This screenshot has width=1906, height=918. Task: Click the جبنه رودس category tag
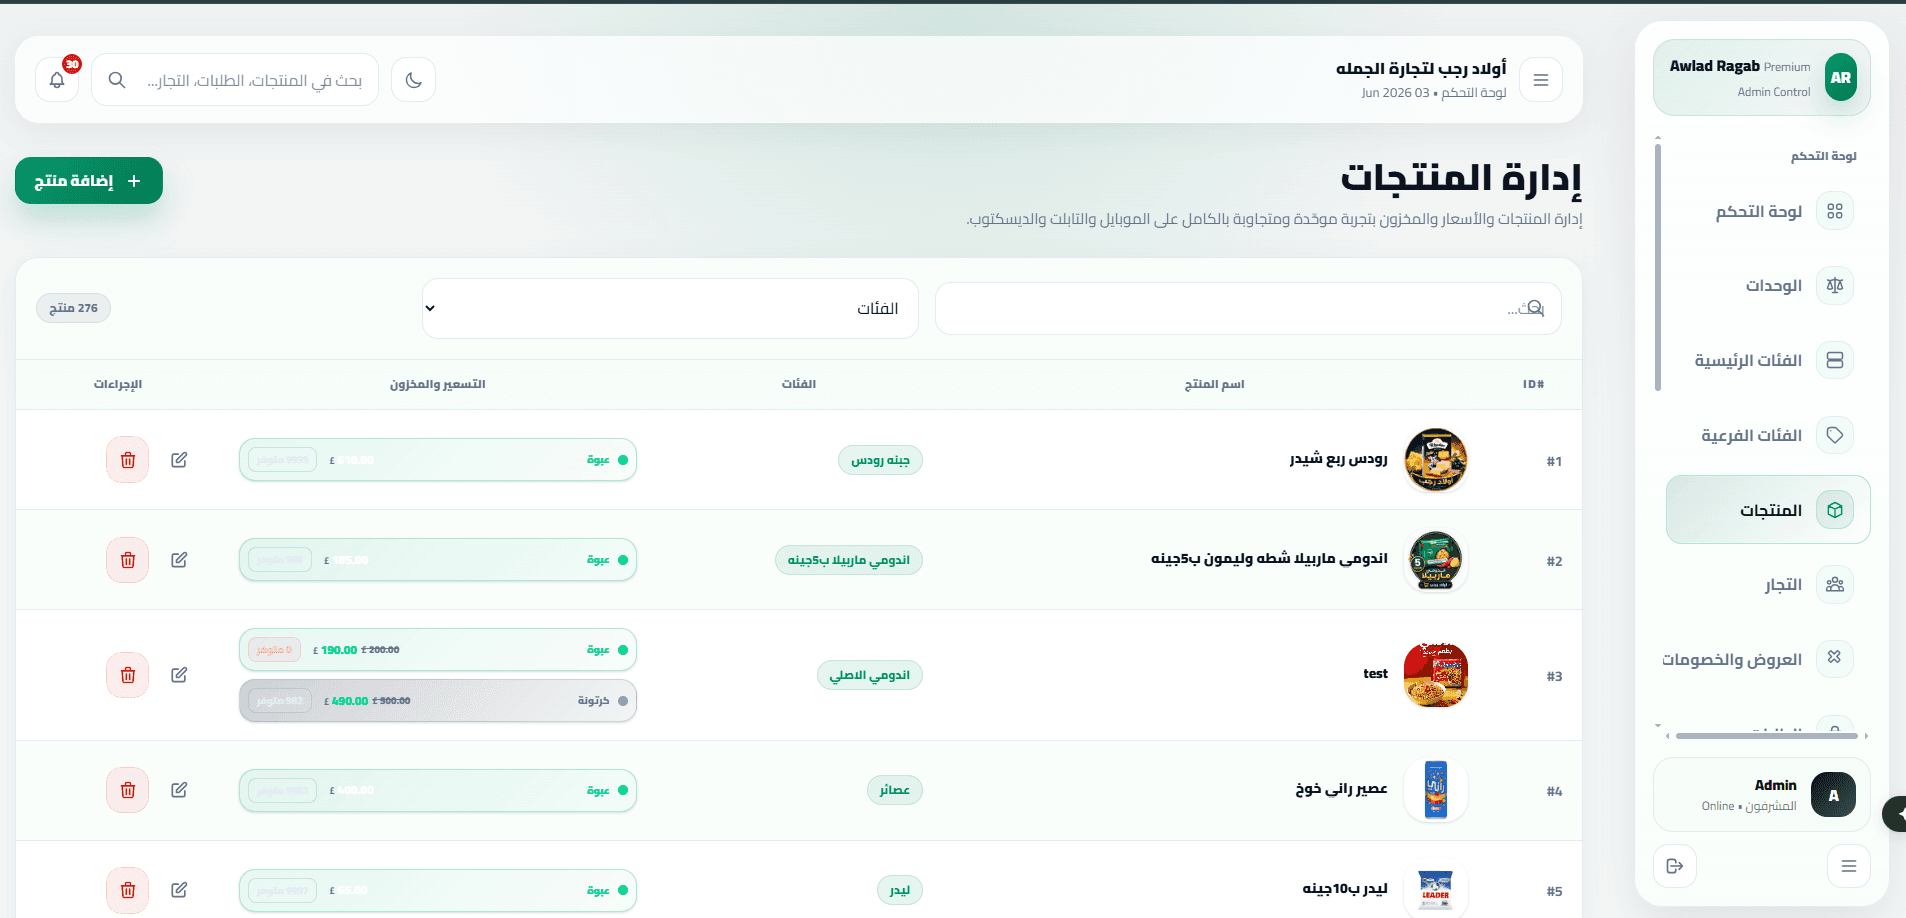(x=880, y=460)
